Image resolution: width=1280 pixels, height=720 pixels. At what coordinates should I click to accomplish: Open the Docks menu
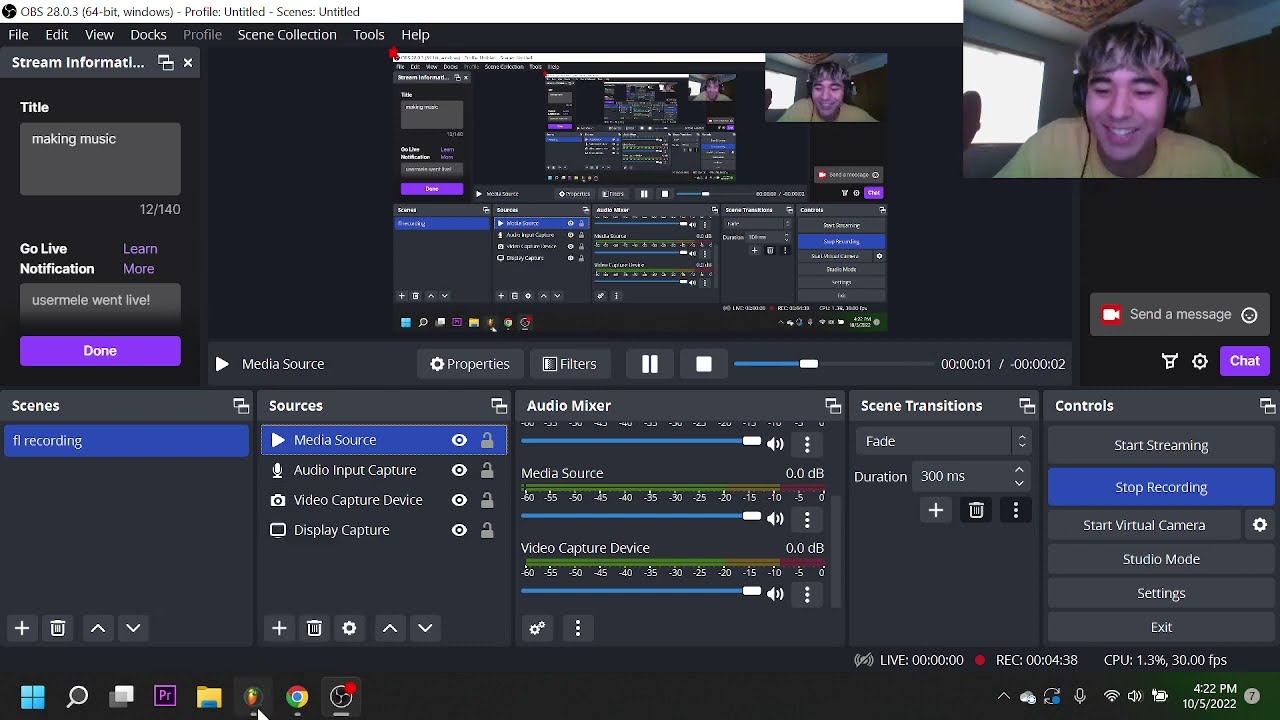(148, 34)
